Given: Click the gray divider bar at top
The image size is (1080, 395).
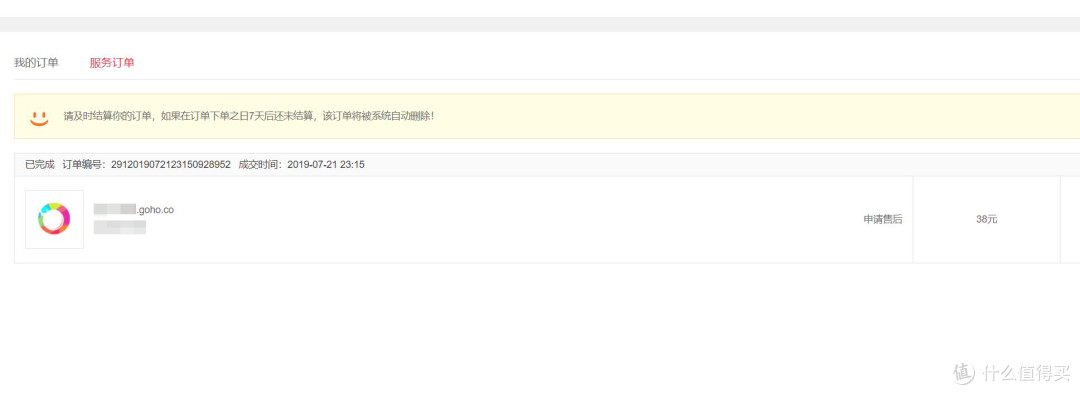Looking at the screenshot, I should [x=540, y=24].
